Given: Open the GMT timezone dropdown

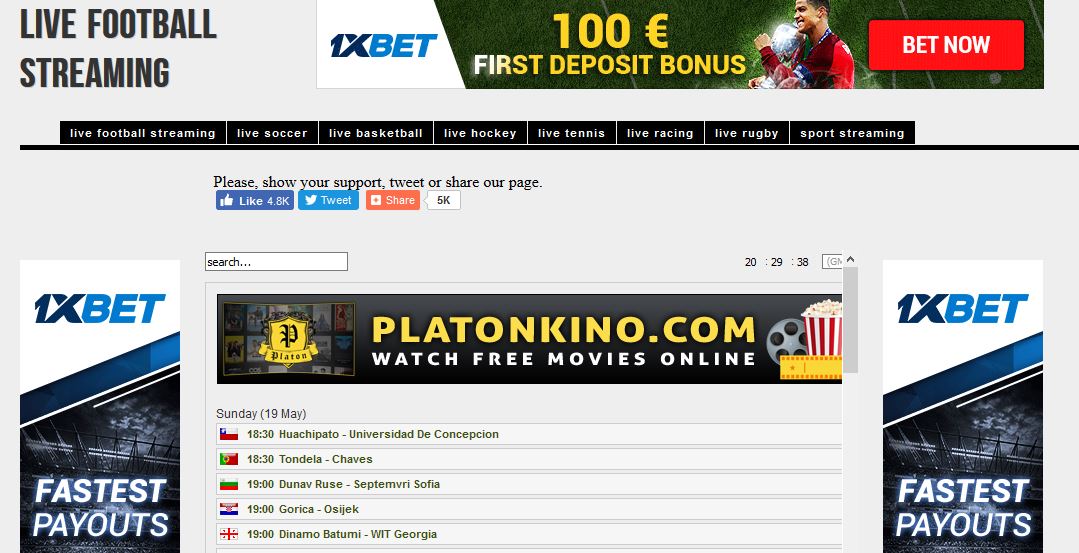Looking at the screenshot, I should pyautogui.click(x=832, y=262).
